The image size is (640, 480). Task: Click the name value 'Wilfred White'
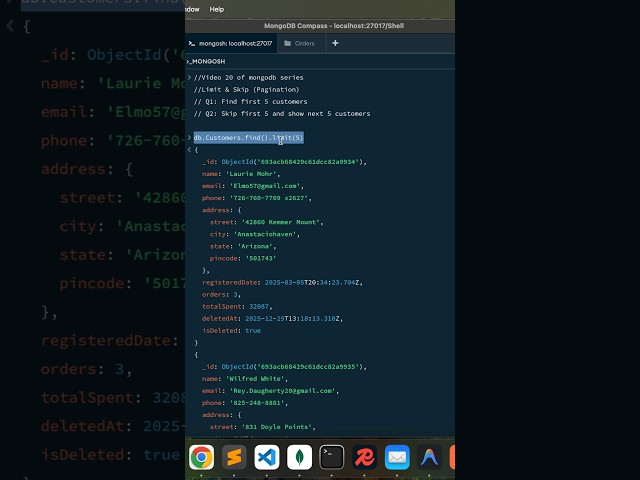click(x=257, y=379)
